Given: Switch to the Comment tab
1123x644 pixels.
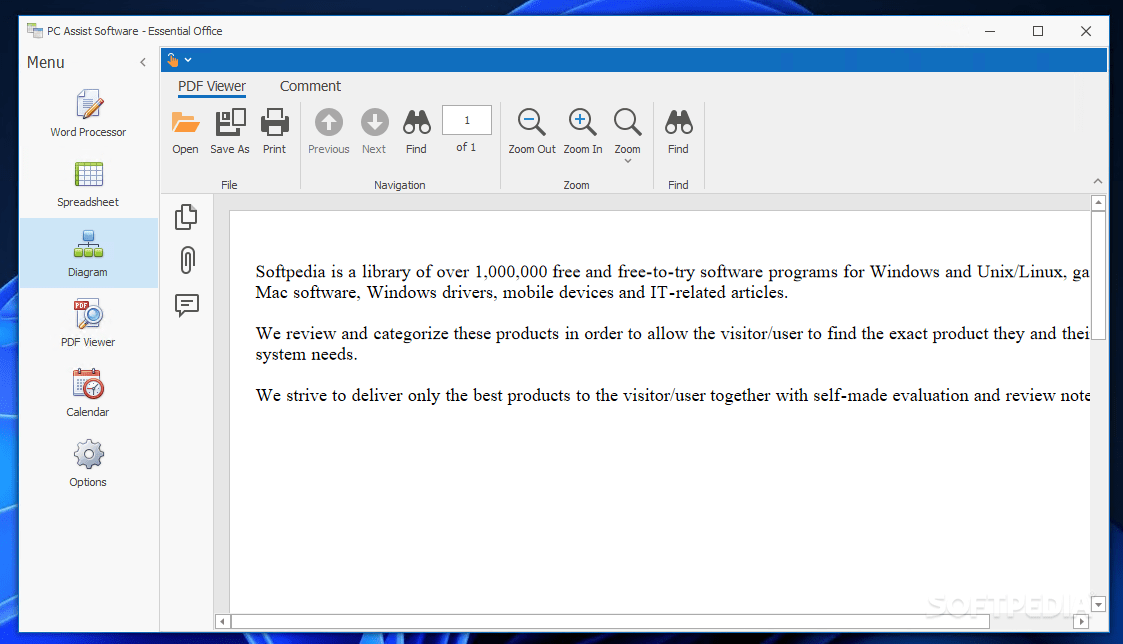Looking at the screenshot, I should [x=310, y=86].
